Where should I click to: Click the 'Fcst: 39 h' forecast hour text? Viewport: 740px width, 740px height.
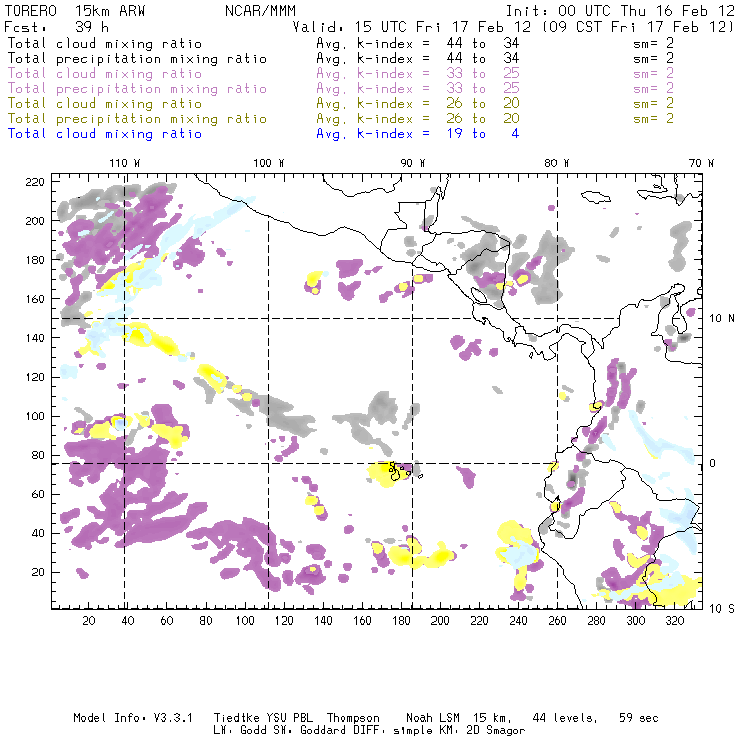click(x=57, y=27)
